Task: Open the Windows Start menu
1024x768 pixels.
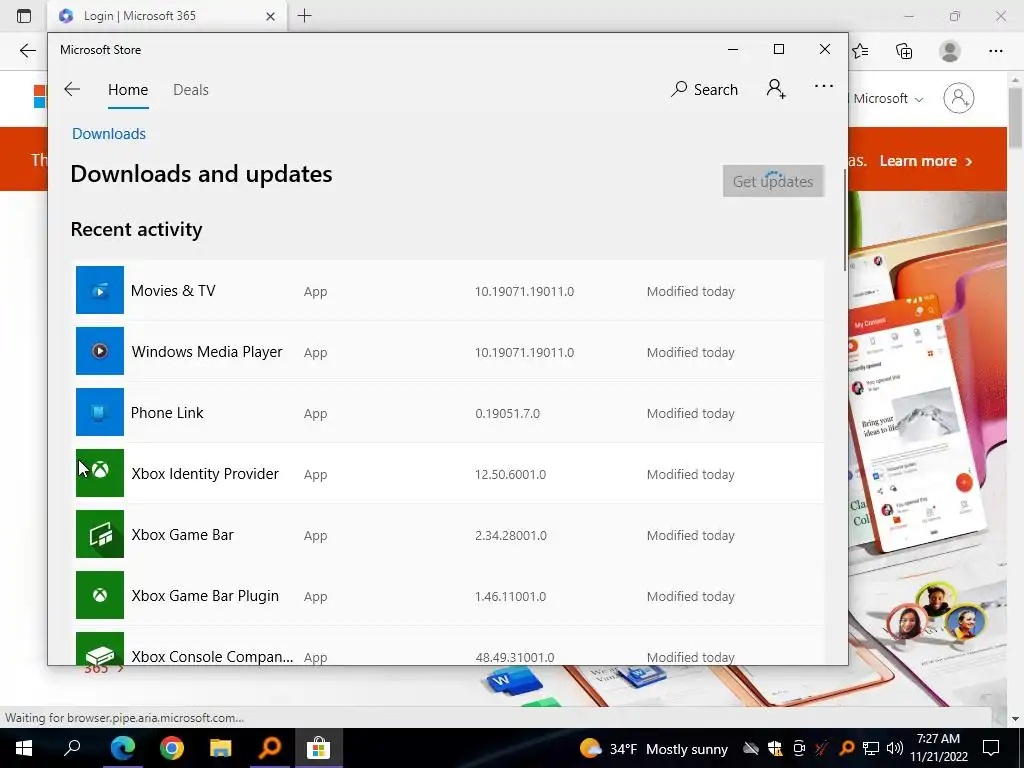Action: [24, 748]
